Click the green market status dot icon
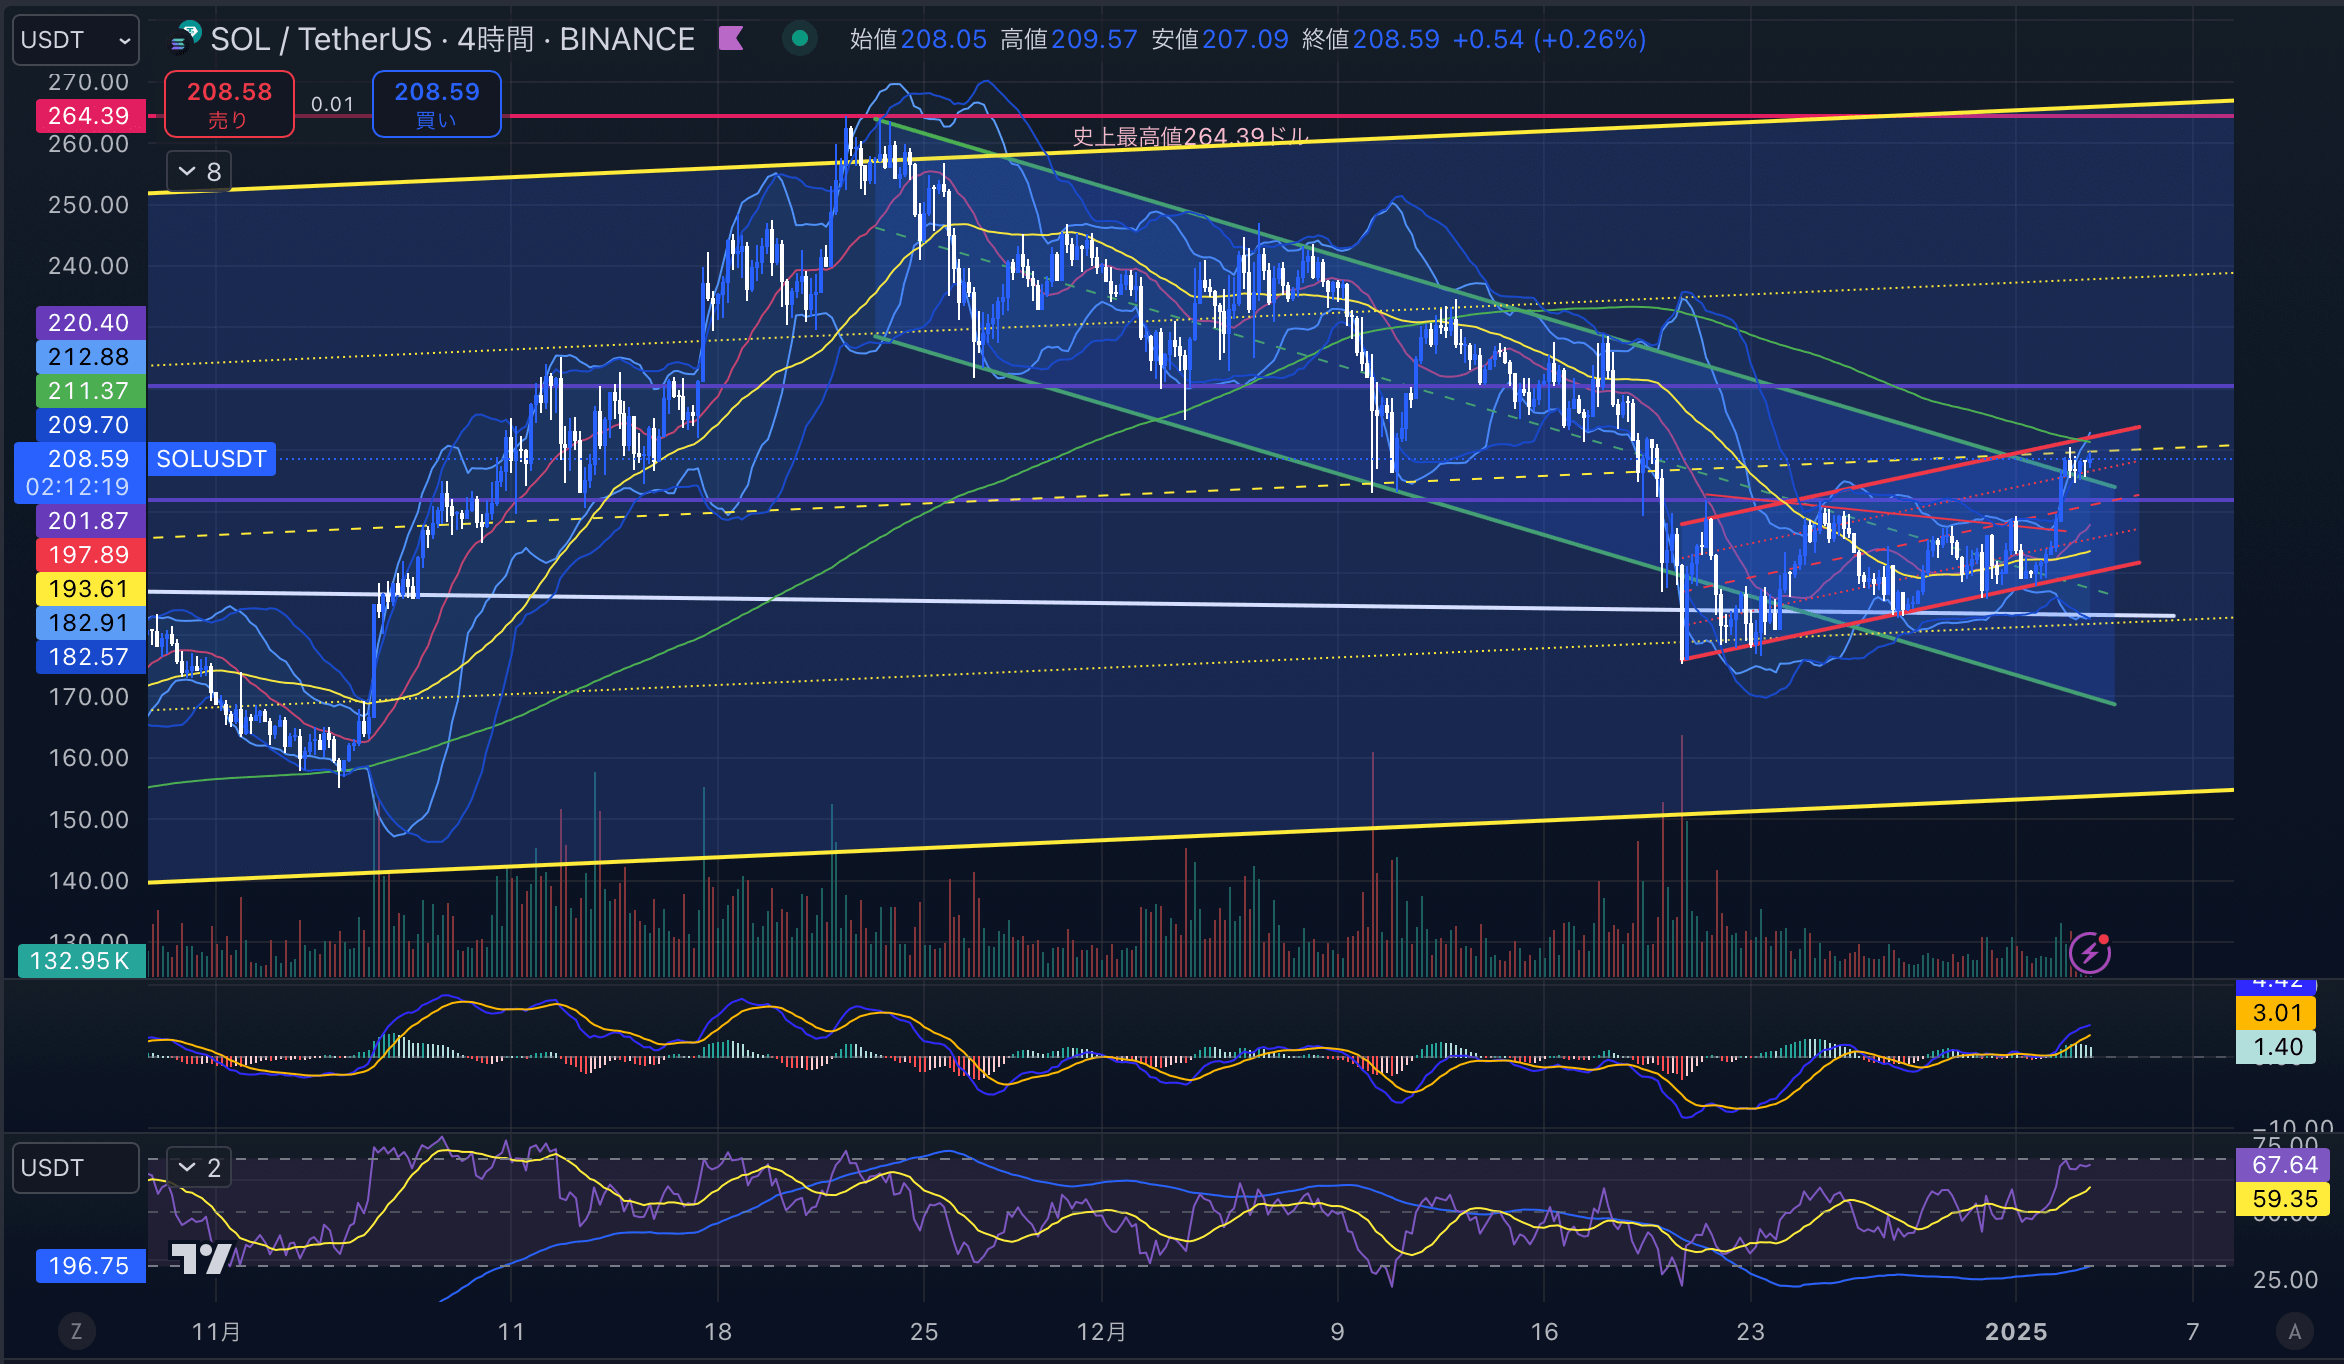The image size is (2344, 1364). click(x=799, y=39)
